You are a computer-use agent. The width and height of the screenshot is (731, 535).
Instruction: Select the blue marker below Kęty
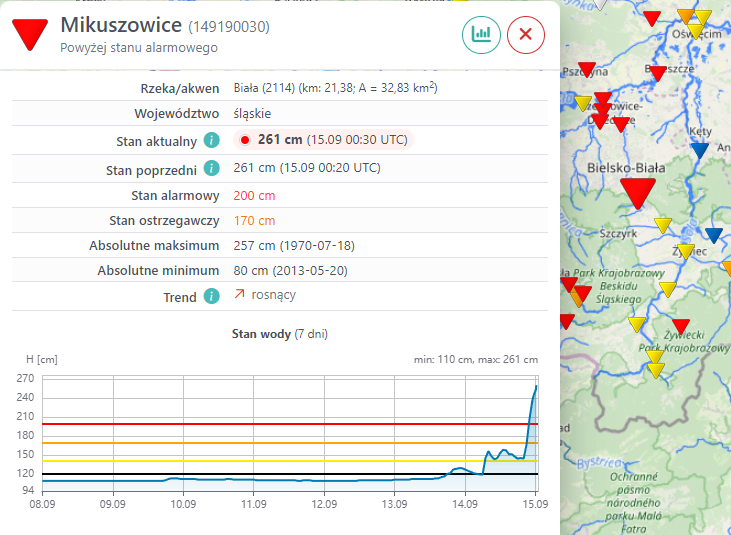(700, 150)
